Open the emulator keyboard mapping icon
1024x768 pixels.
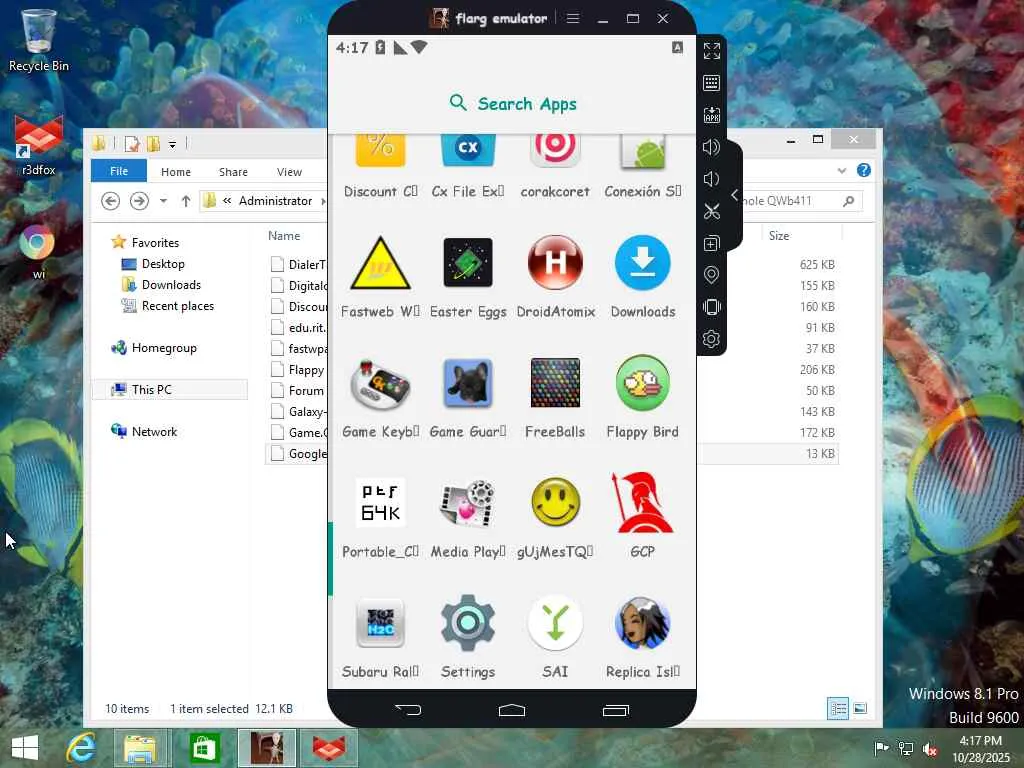click(x=712, y=83)
